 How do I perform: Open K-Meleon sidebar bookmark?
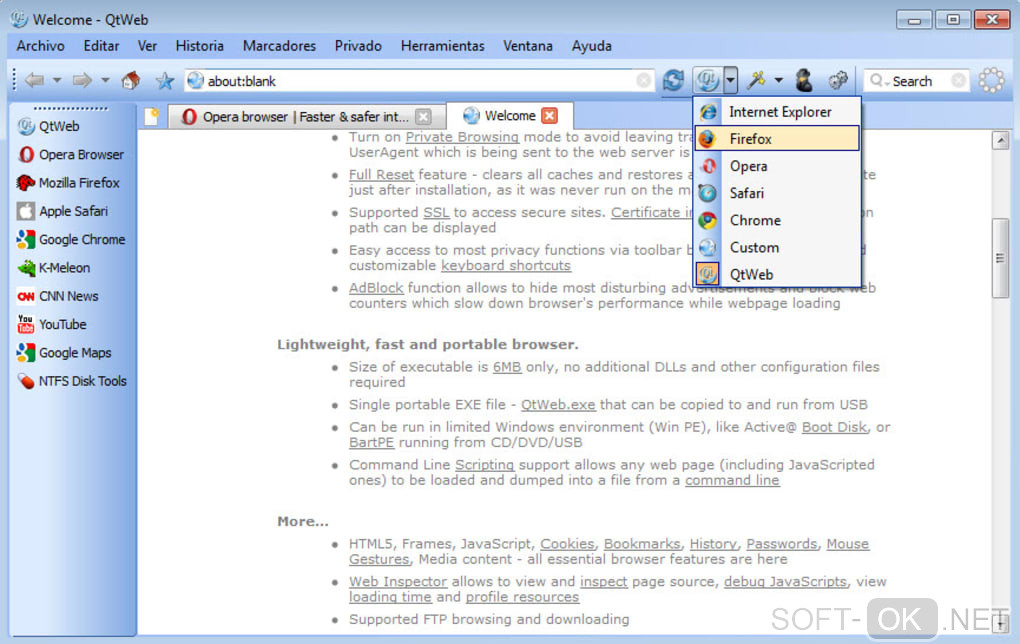pyautogui.click(x=54, y=268)
